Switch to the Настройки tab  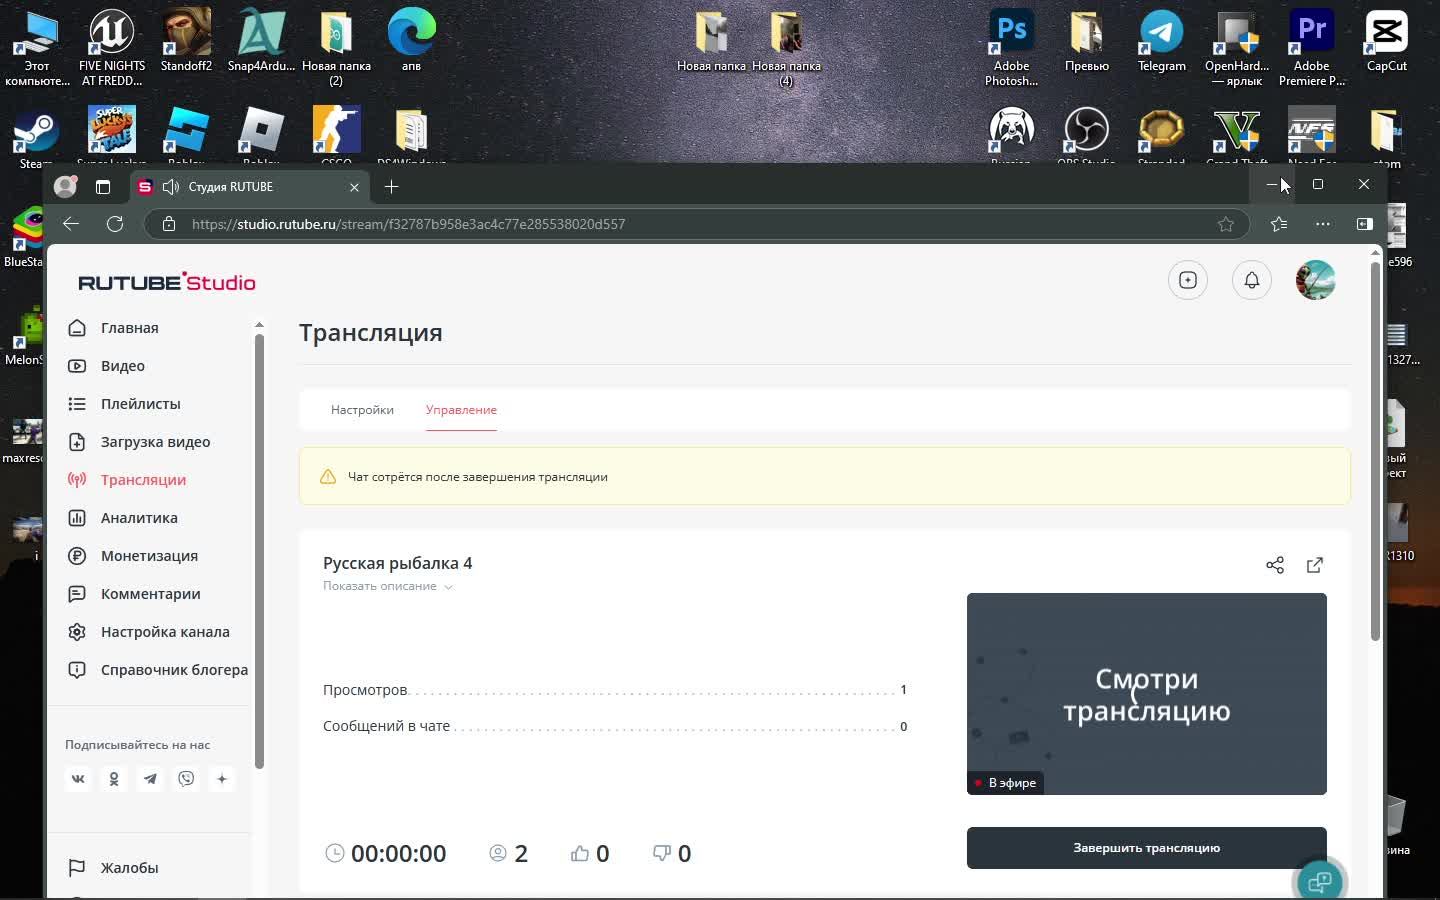pos(362,410)
